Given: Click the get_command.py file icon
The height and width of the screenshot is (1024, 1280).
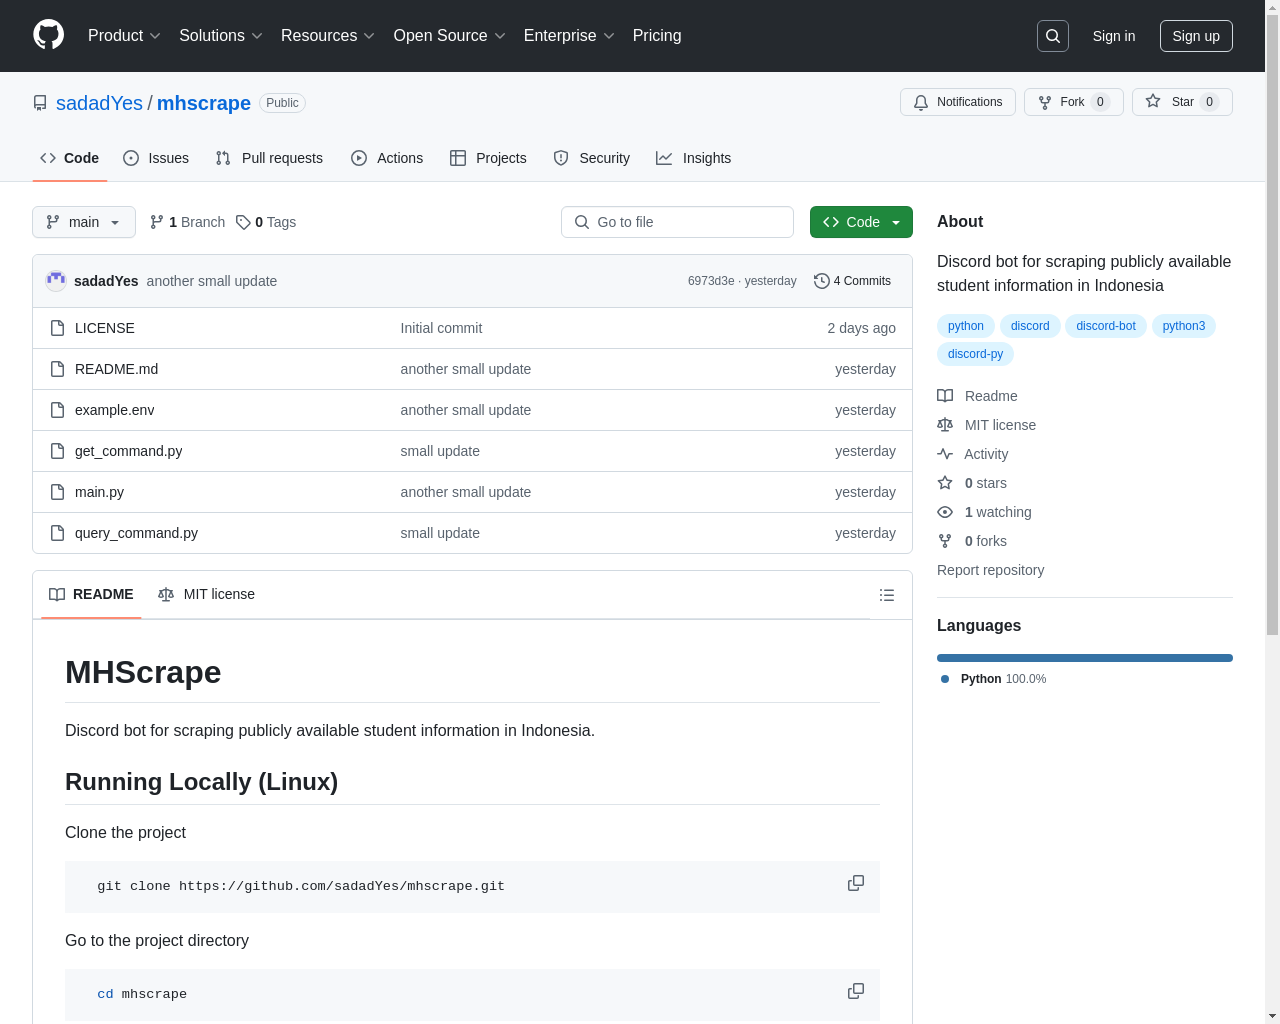Looking at the screenshot, I should click(58, 451).
